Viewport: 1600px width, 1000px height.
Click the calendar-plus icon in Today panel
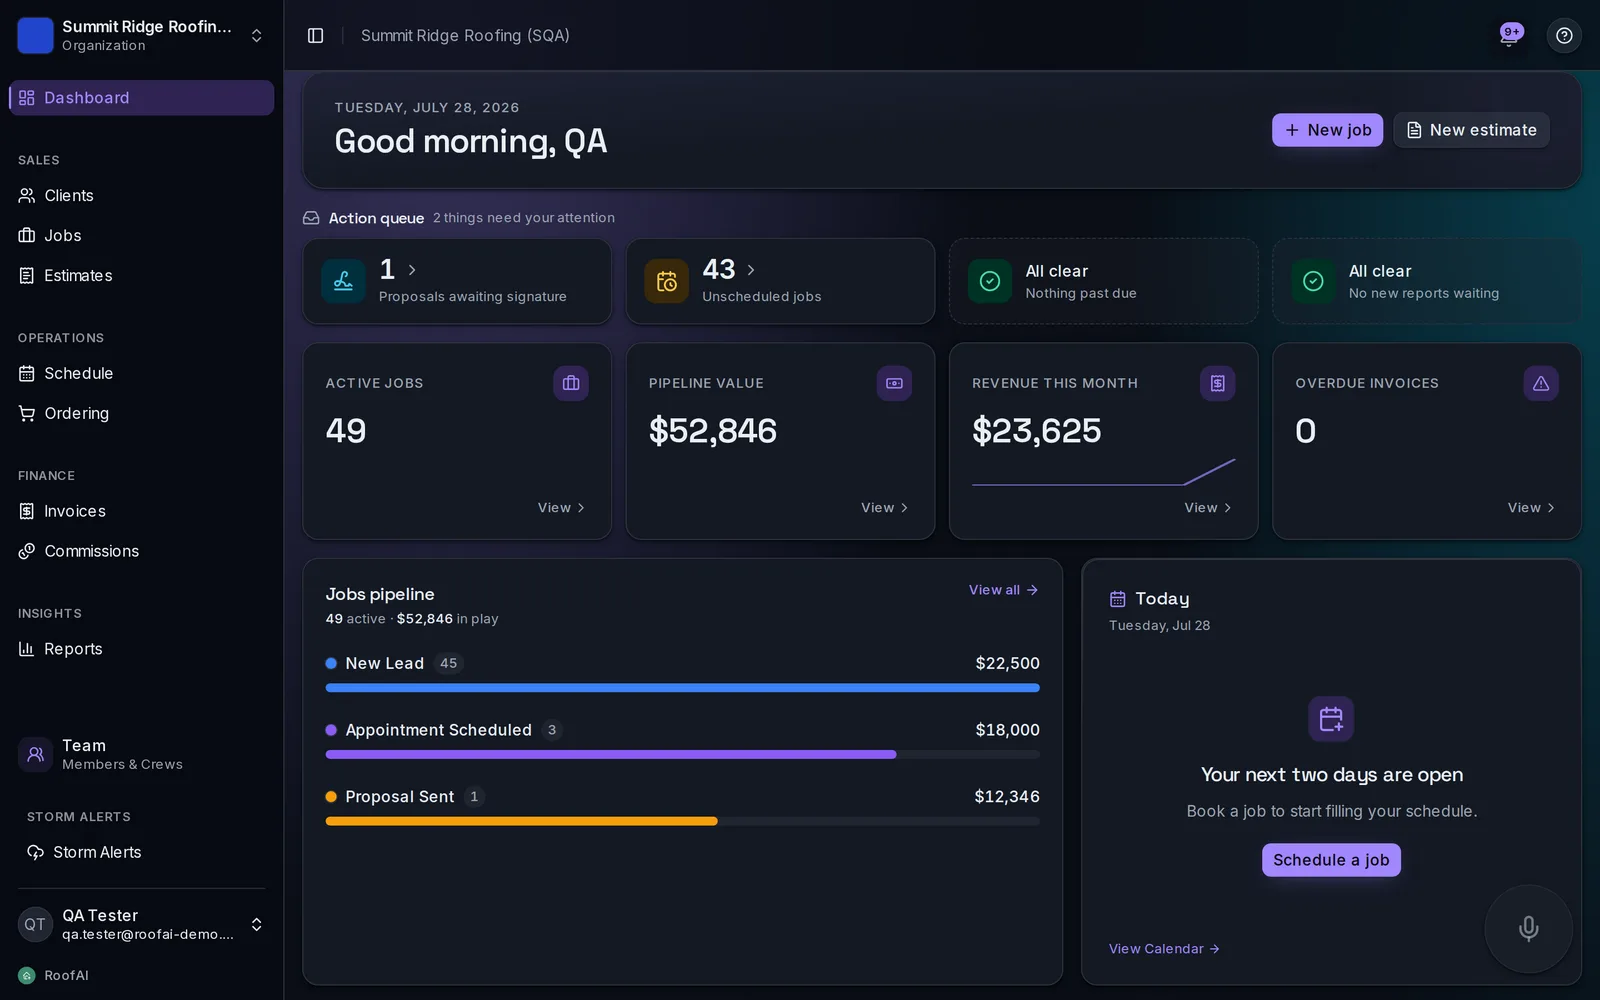click(1331, 719)
